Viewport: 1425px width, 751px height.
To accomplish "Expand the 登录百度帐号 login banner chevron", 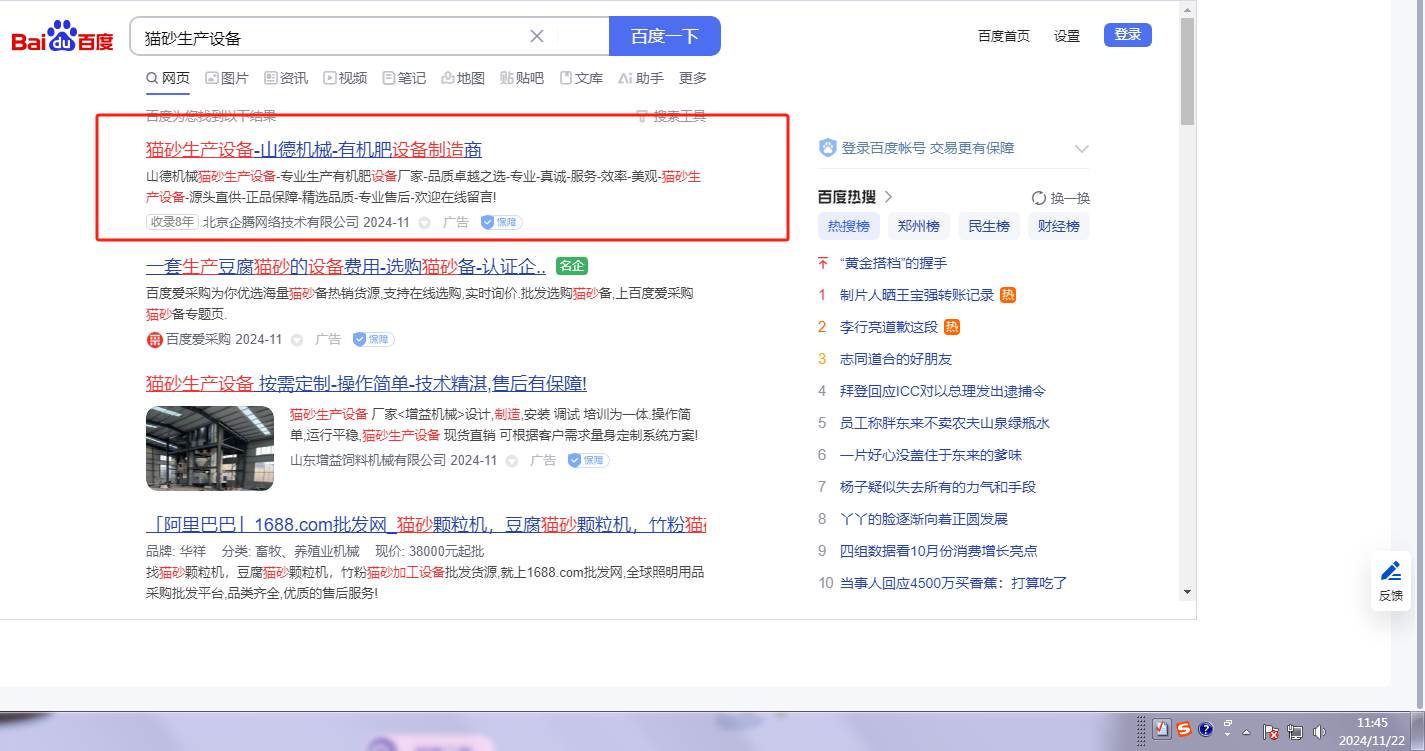I will (1081, 149).
